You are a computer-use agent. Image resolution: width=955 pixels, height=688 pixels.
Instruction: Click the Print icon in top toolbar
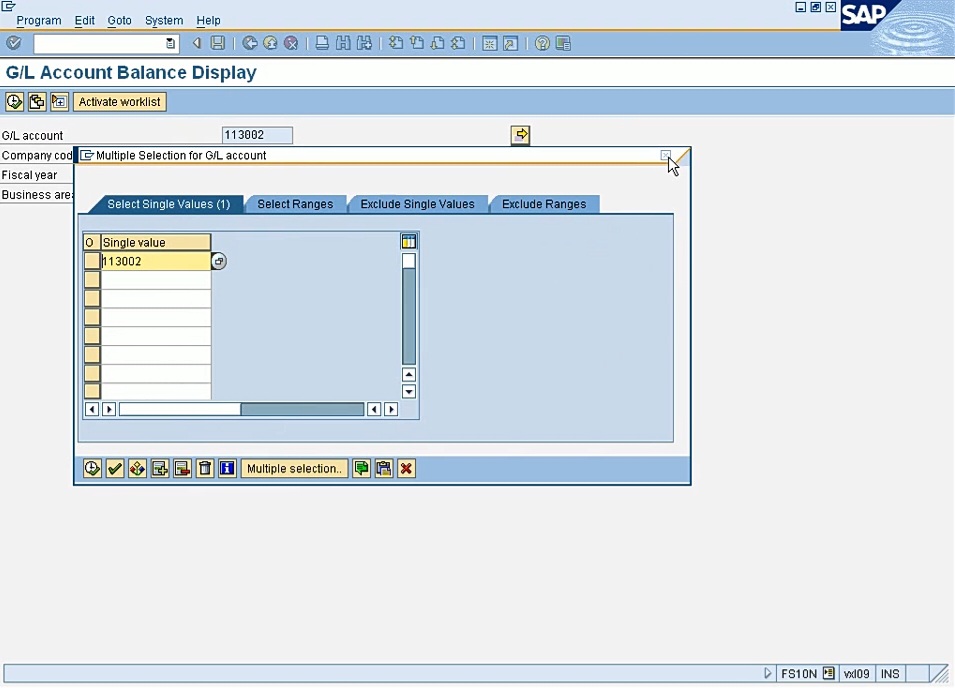click(322, 43)
